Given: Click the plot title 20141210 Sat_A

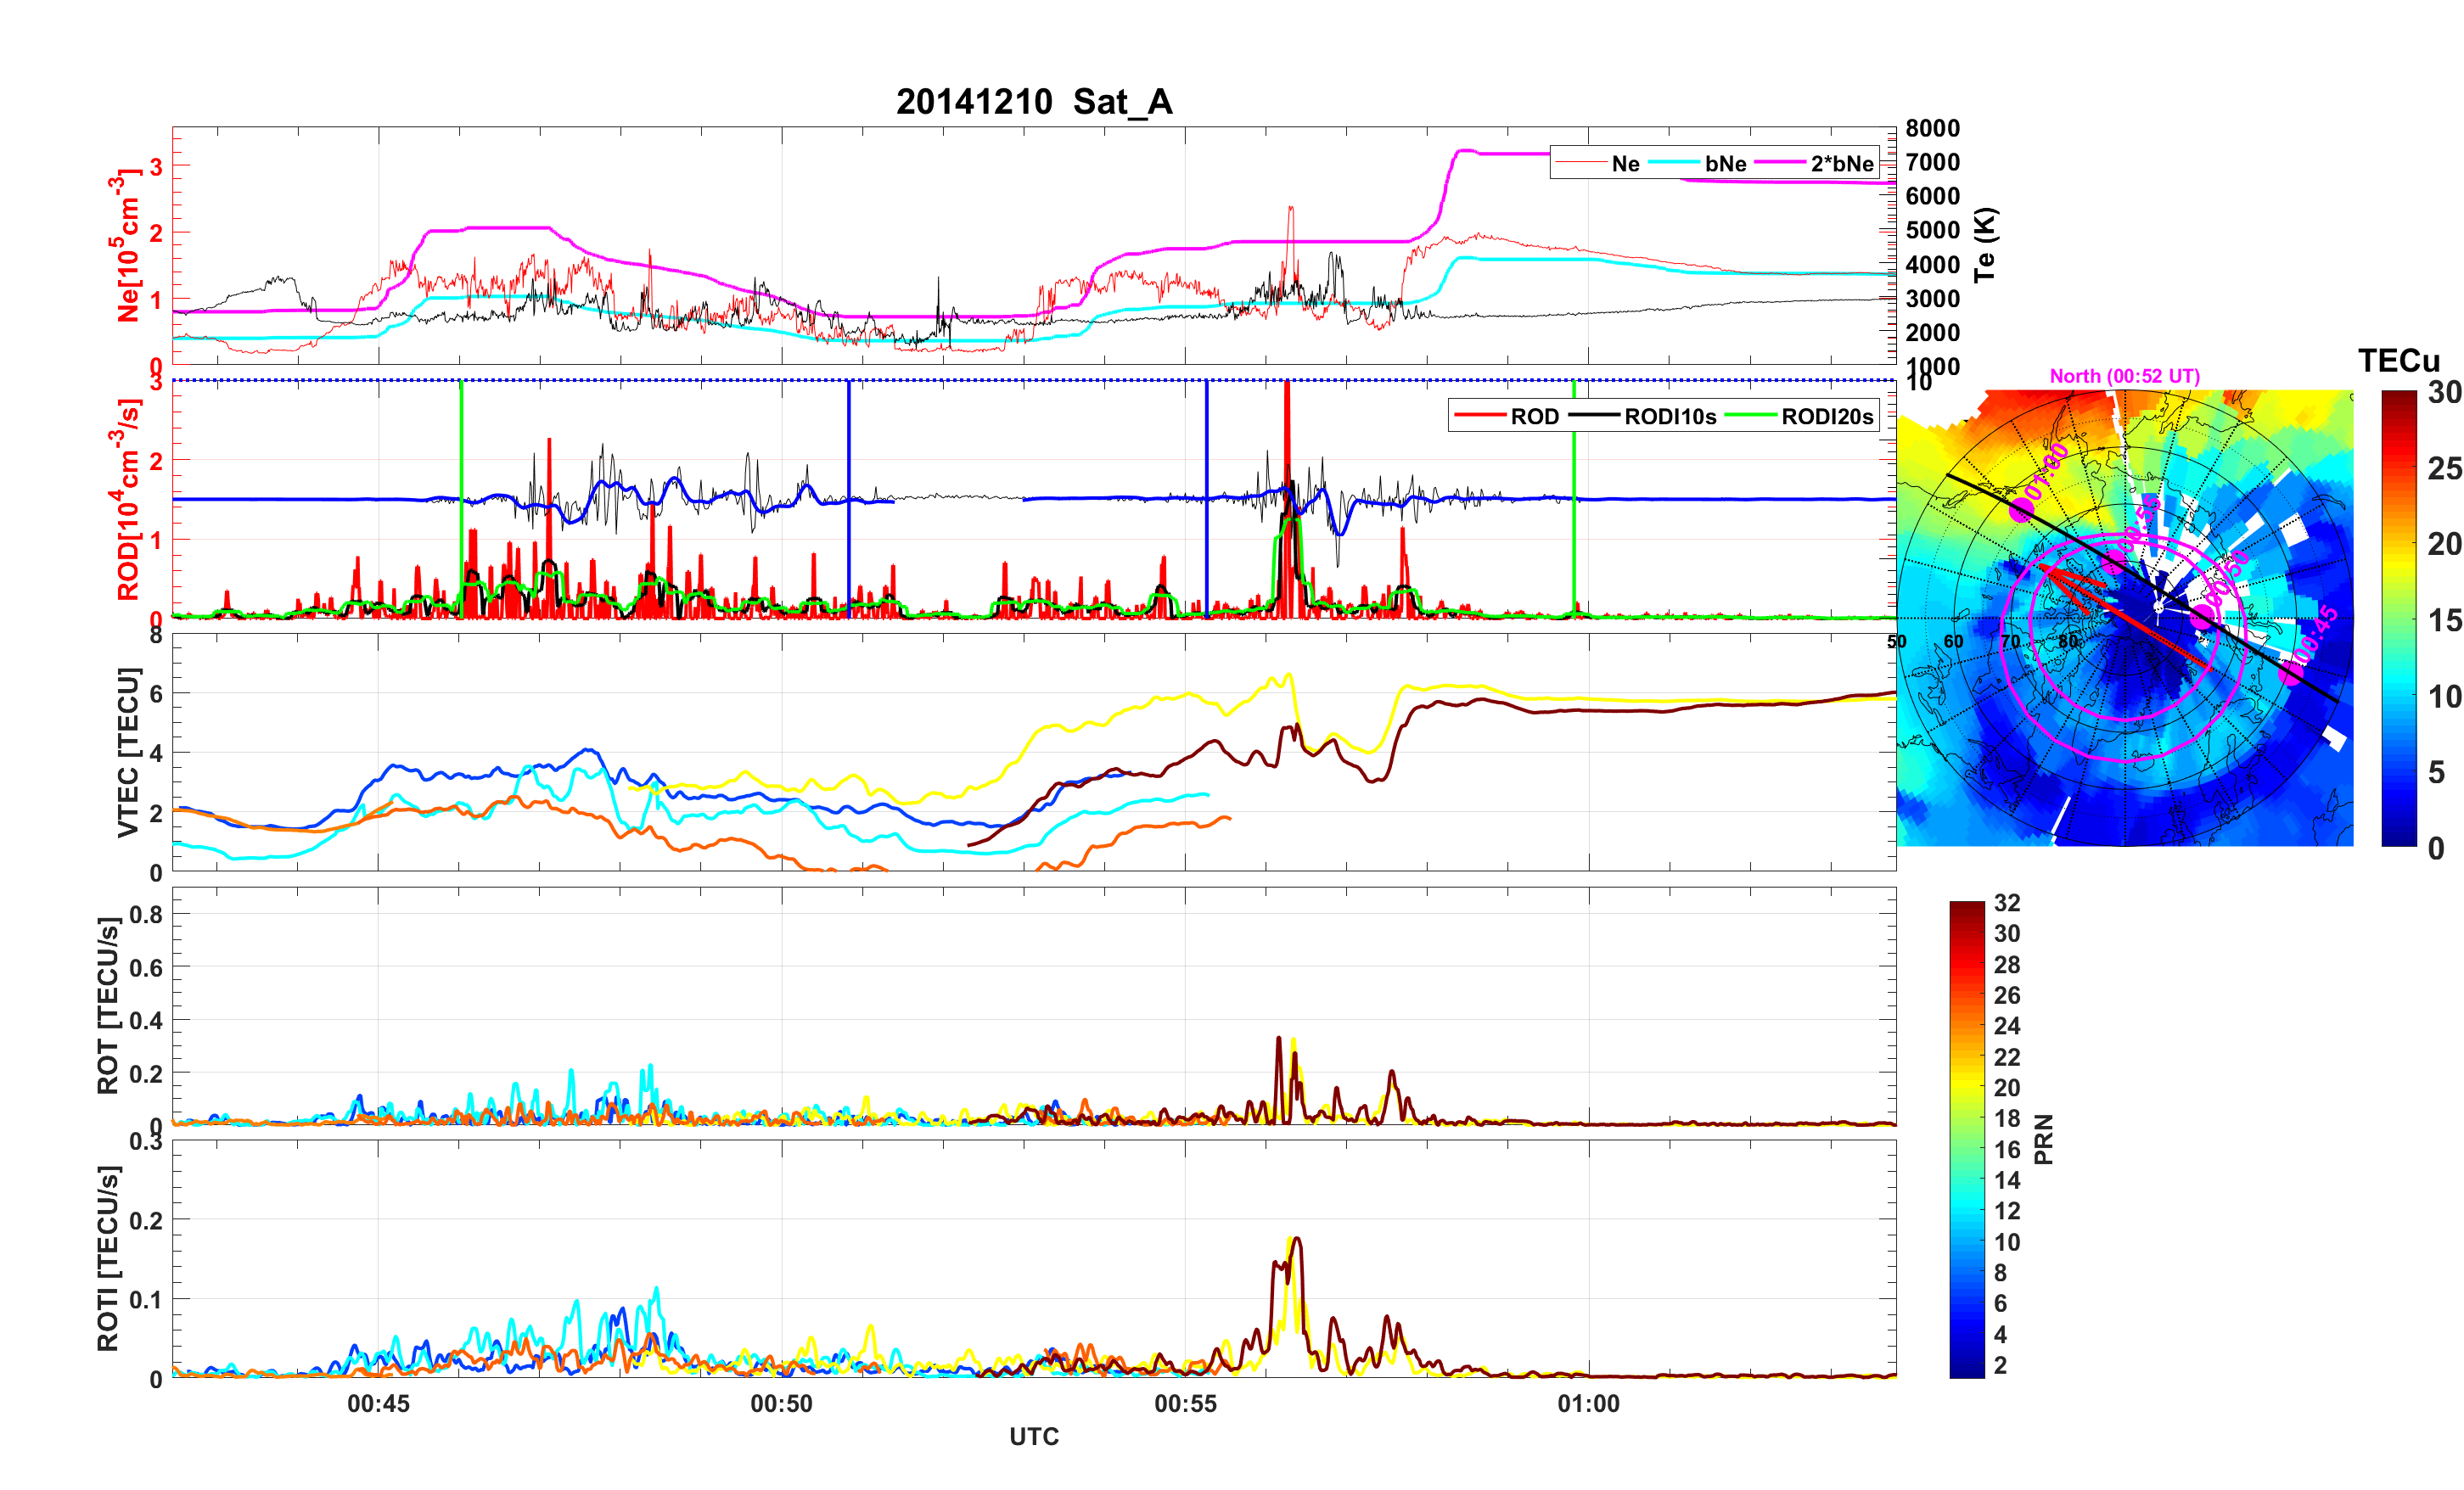Looking at the screenshot, I should [1033, 102].
